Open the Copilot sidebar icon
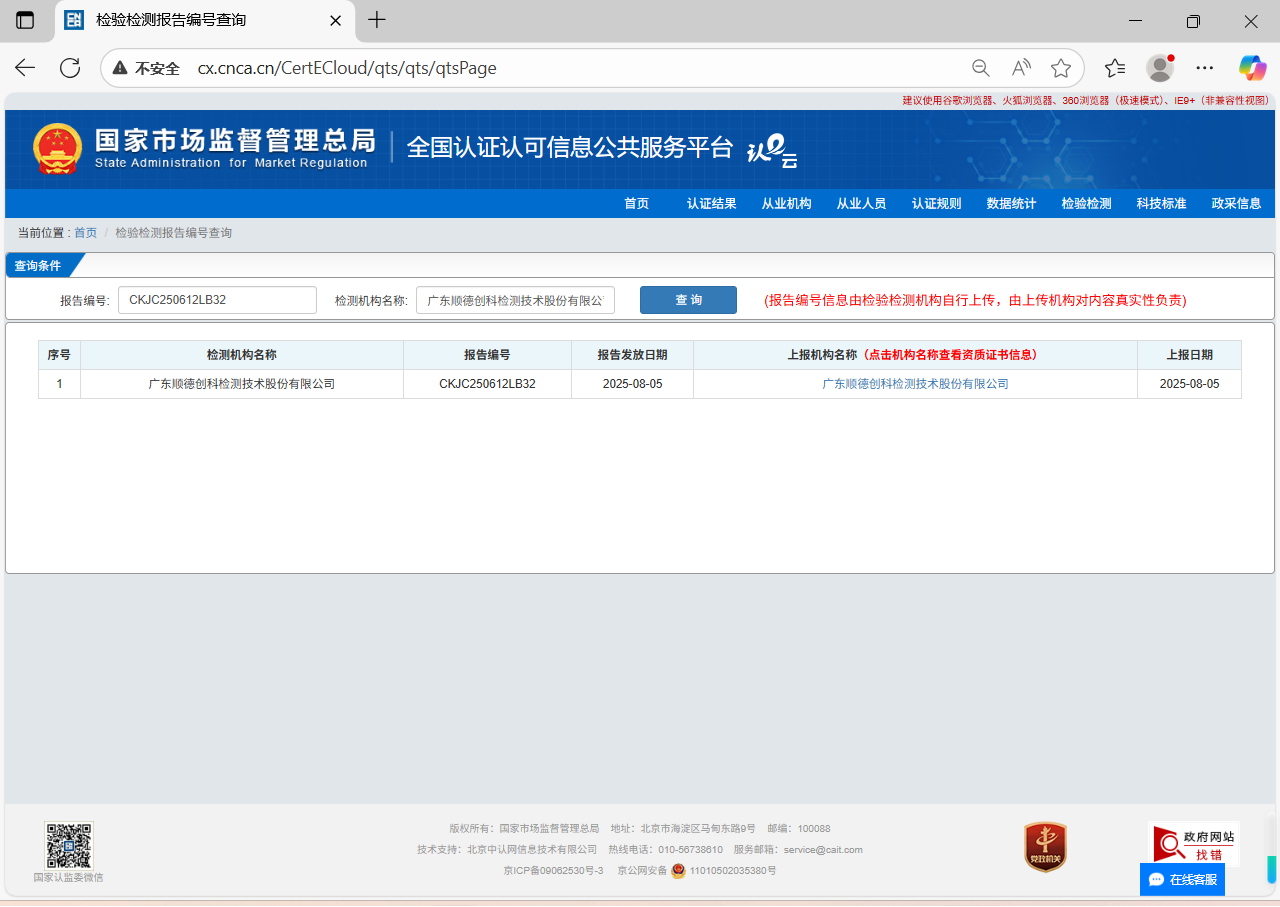 pos(1252,68)
